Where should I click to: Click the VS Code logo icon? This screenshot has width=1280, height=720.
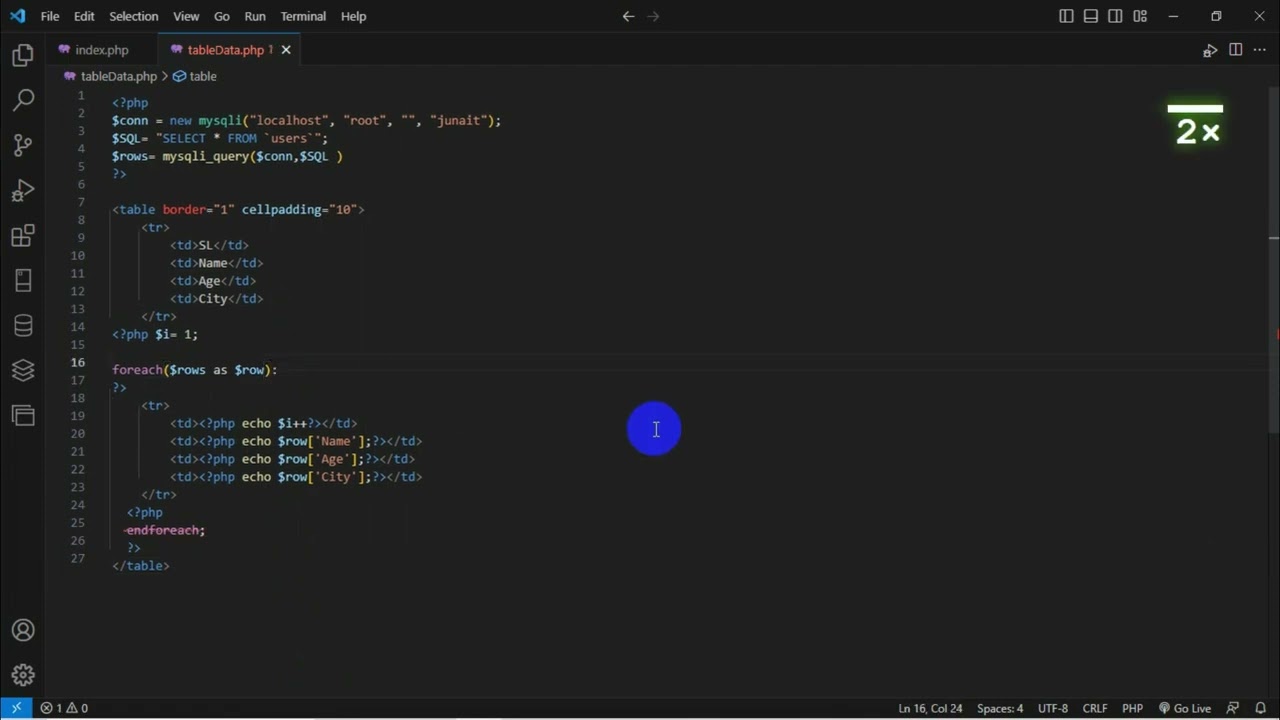pyautogui.click(x=17, y=16)
